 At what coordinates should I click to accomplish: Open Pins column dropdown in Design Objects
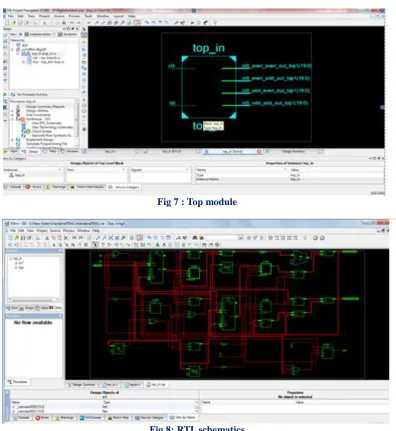(x=123, y=170)
